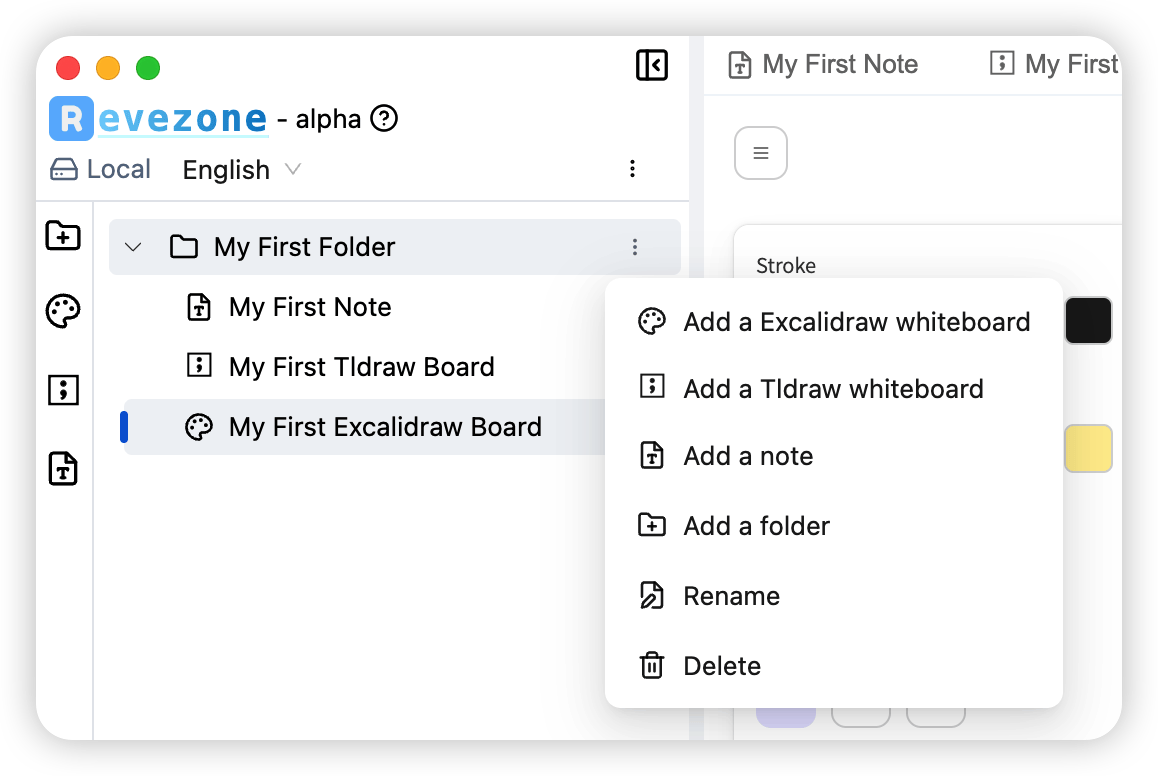Open the English language dropdown
This screenshot has width=1158, height=776.
pos(241,170)
